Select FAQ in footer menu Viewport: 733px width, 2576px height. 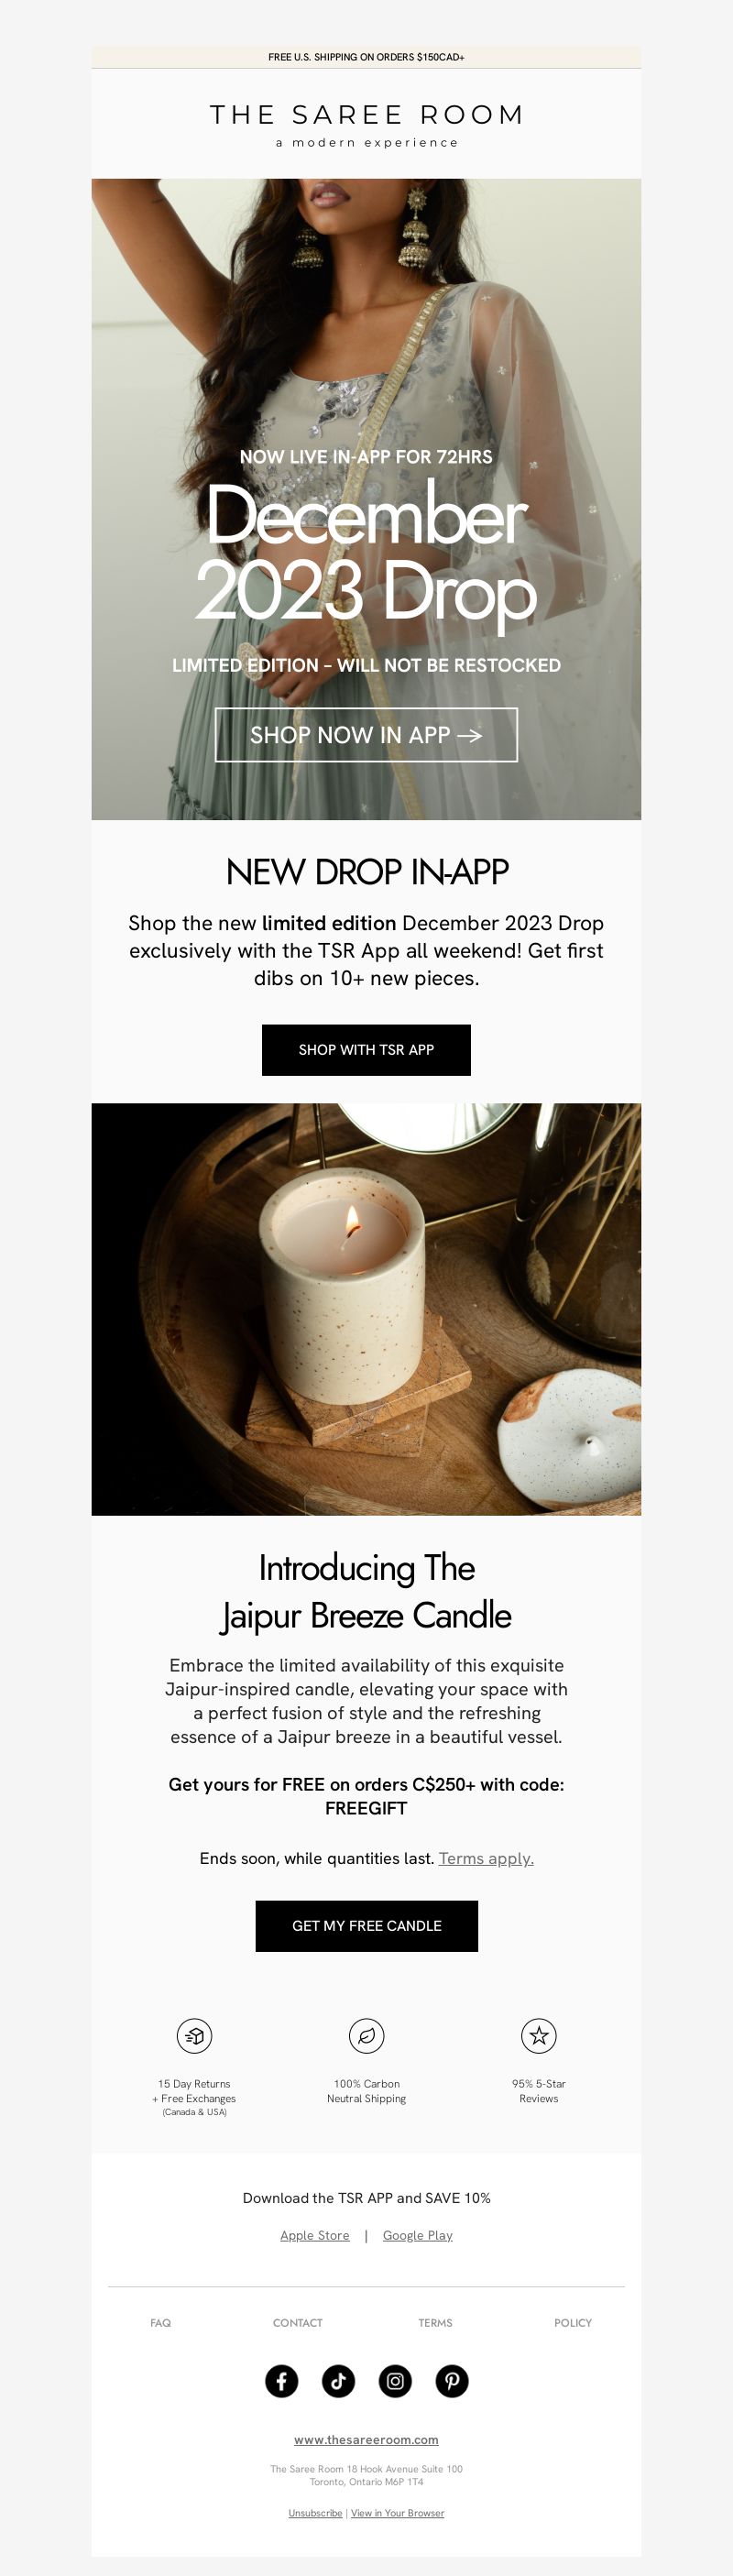point(160,2323)
